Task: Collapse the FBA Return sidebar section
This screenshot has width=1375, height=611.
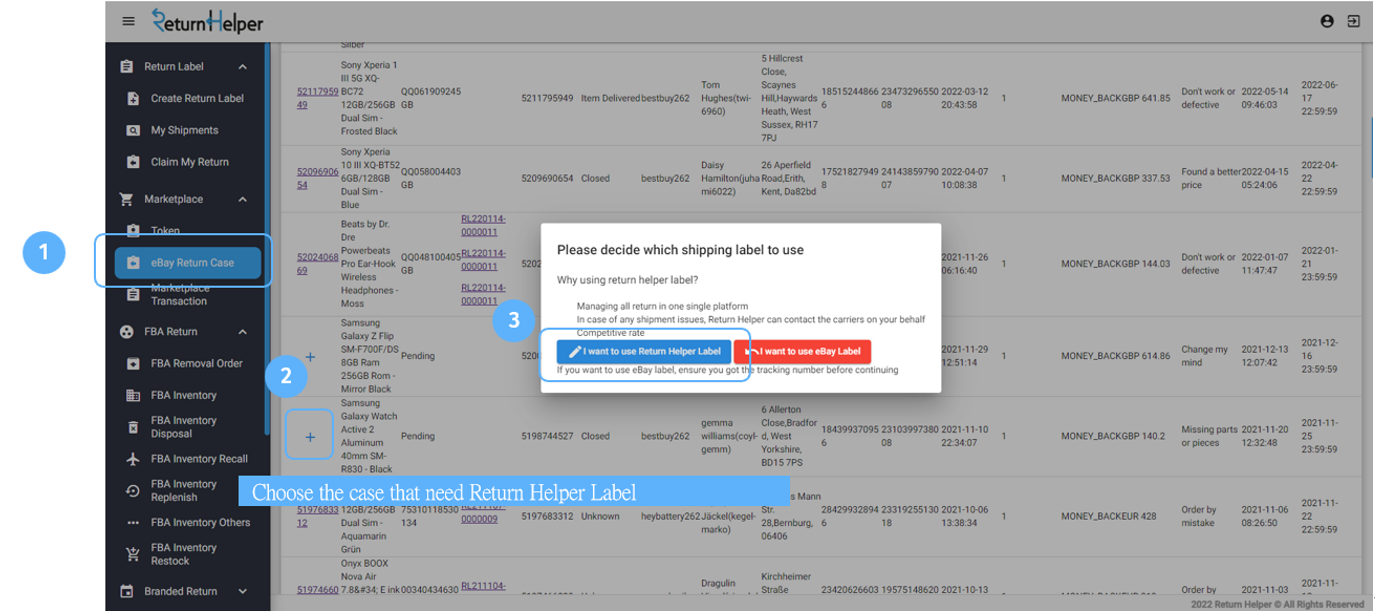Action: [x=243, y=331]
